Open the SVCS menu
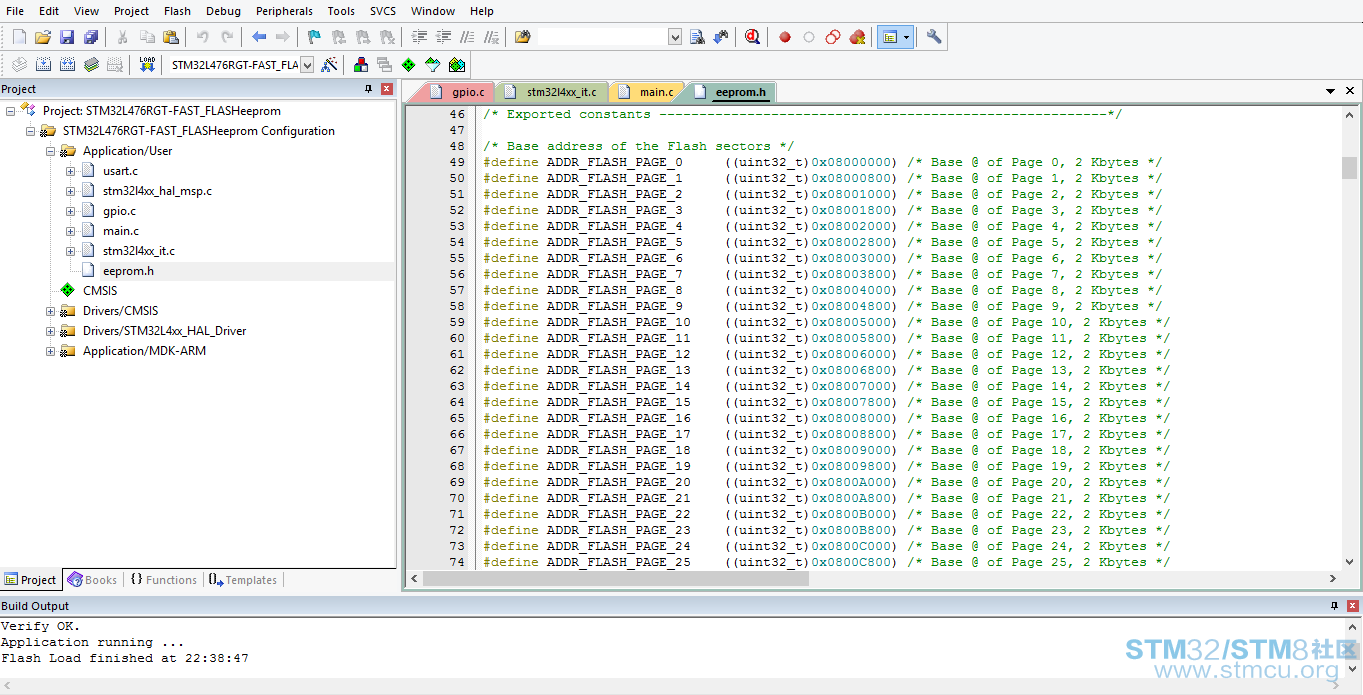1363x695 pixels. point(383,11)
